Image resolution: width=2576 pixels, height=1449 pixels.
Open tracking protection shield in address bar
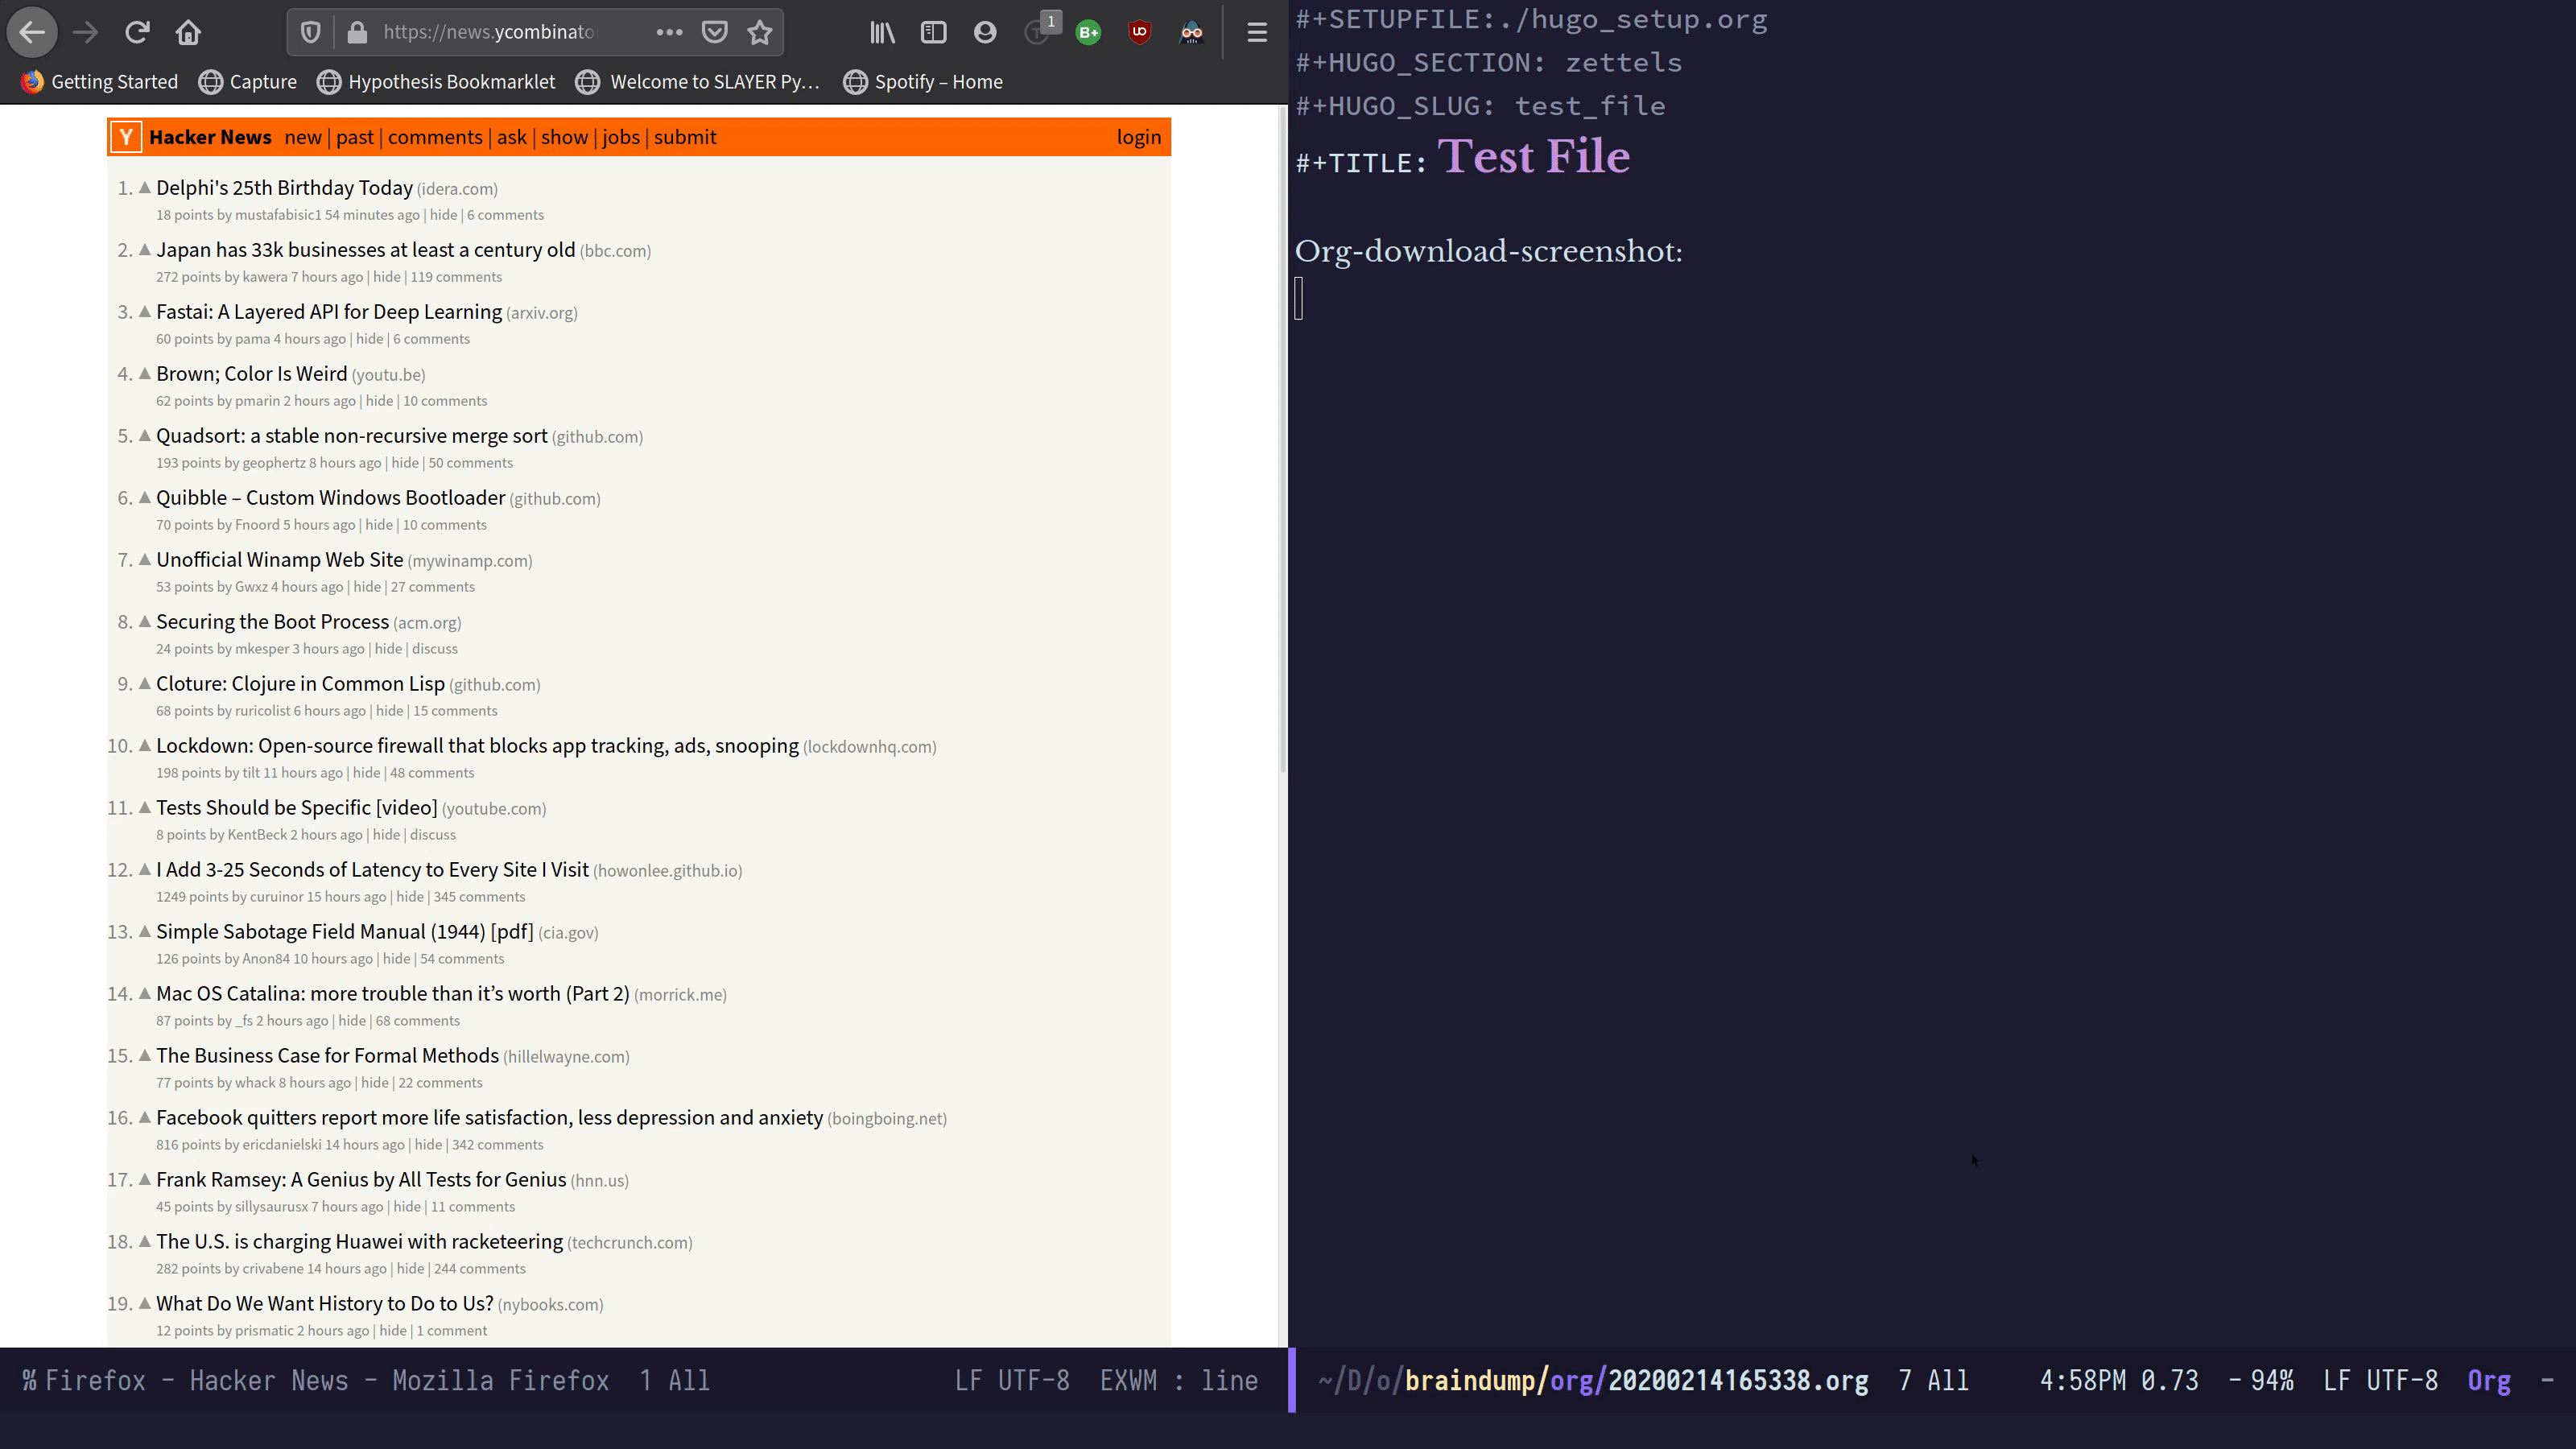coord(311,32)
